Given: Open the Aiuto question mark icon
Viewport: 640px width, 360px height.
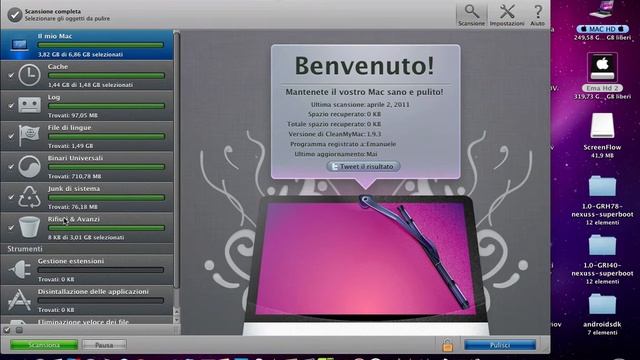Looking at the screenshot, I should 538,11.
